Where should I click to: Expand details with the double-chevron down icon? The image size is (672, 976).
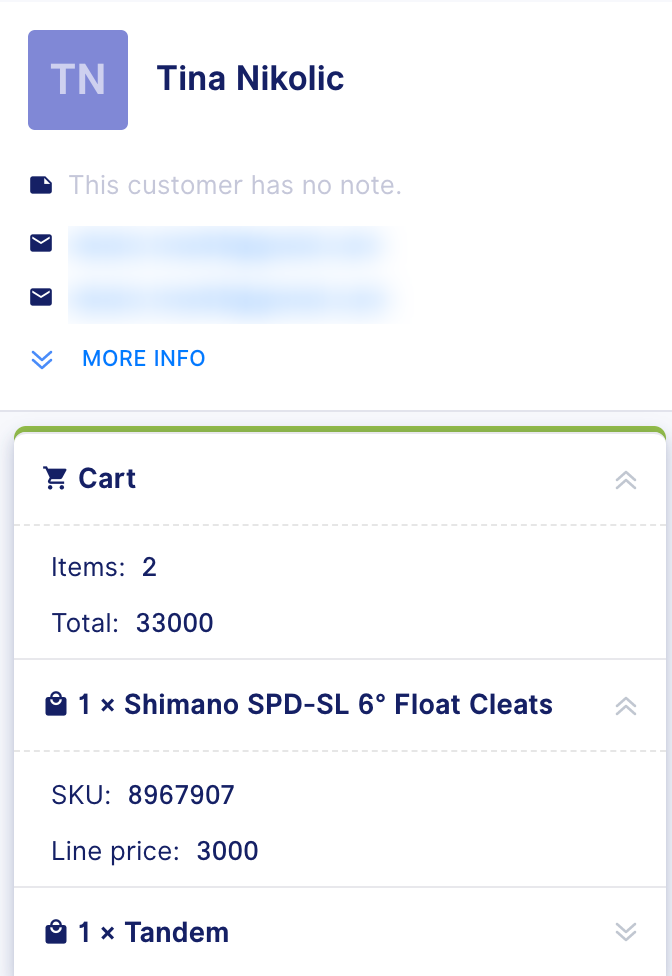[42, 359]
